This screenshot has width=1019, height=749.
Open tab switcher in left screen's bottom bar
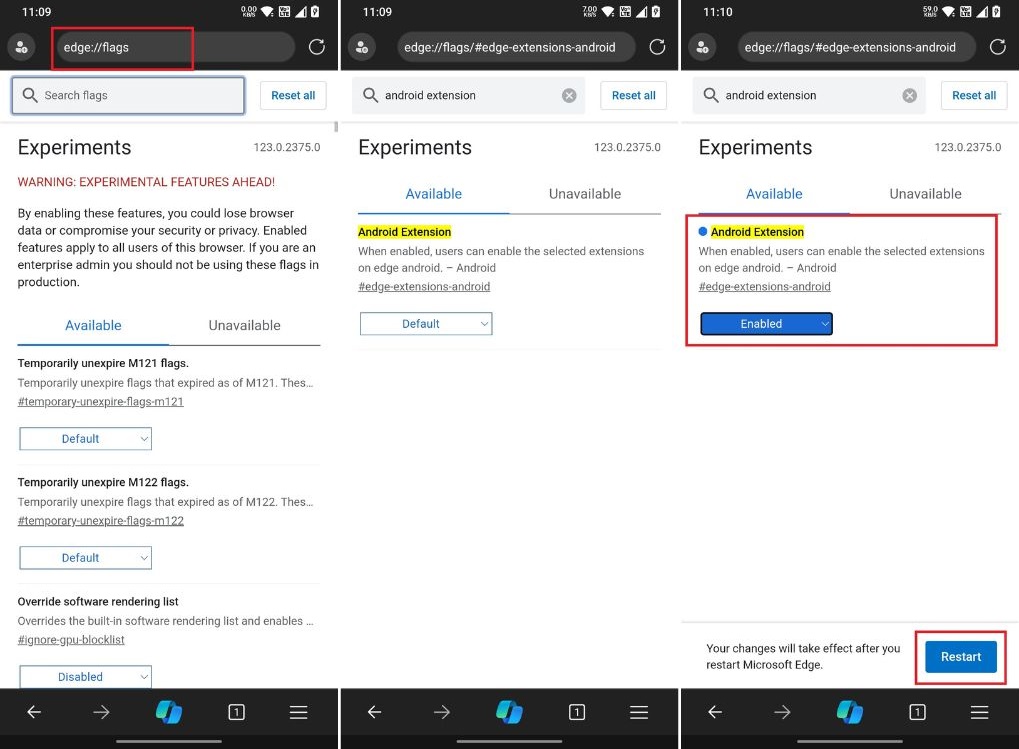pyautogui.click(x=236, y=712)
